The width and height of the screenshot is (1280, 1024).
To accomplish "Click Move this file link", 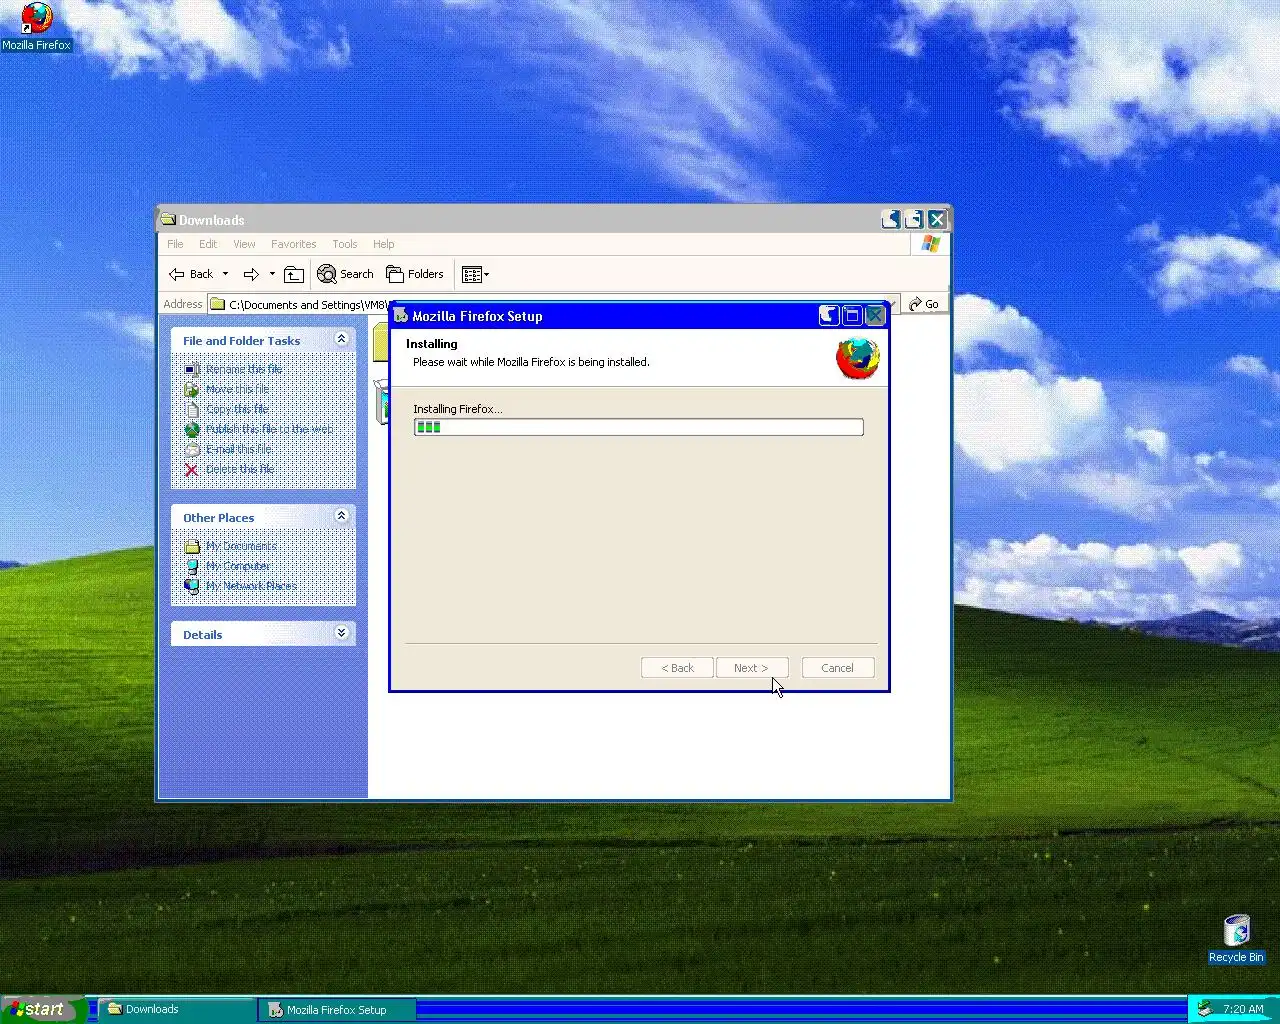I will pyautogui.click(x=237, y=390).
